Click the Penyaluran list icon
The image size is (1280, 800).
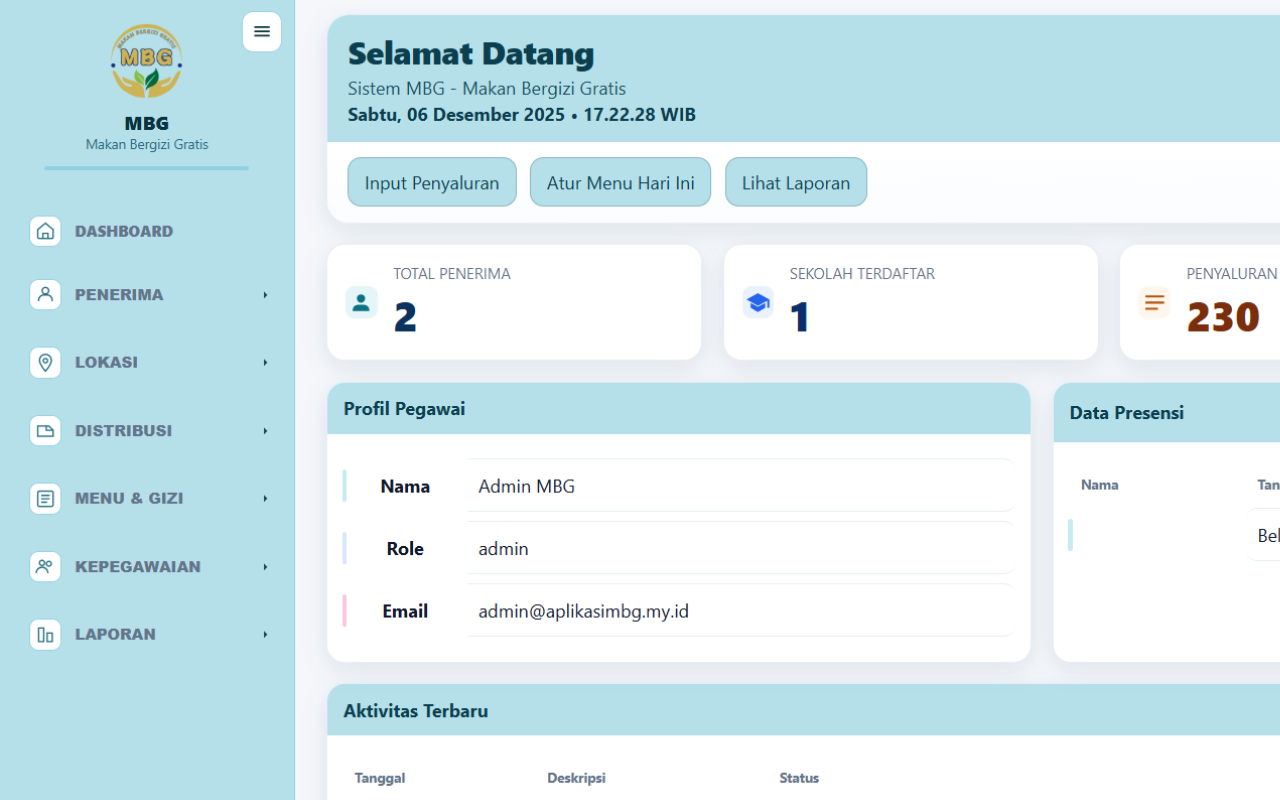coord(1154,302)
